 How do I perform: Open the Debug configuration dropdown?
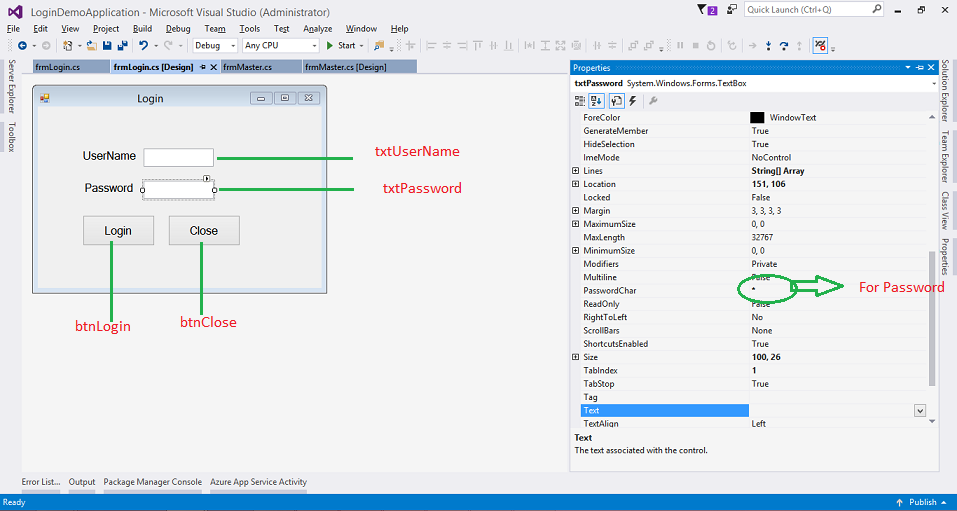click(215, 45)
